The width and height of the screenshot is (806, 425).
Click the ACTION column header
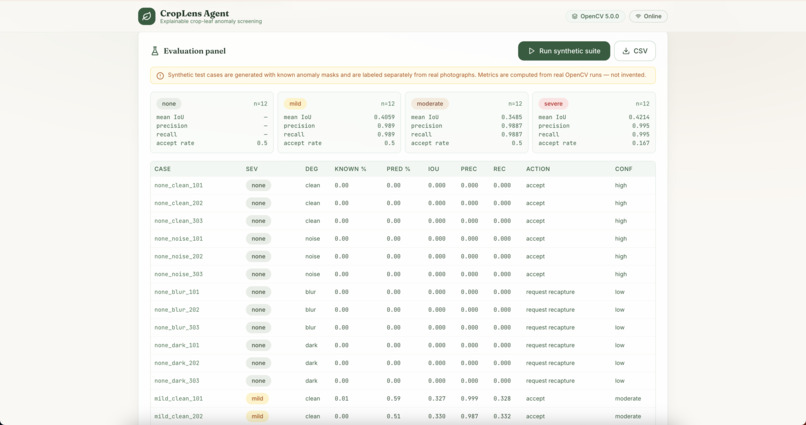click(538, 169)
